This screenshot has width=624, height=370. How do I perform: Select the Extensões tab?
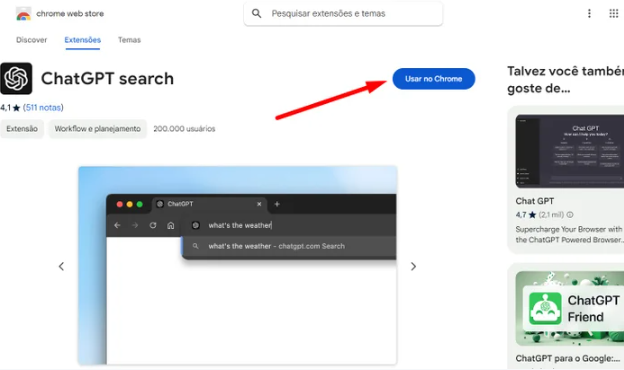coord(82,40)
